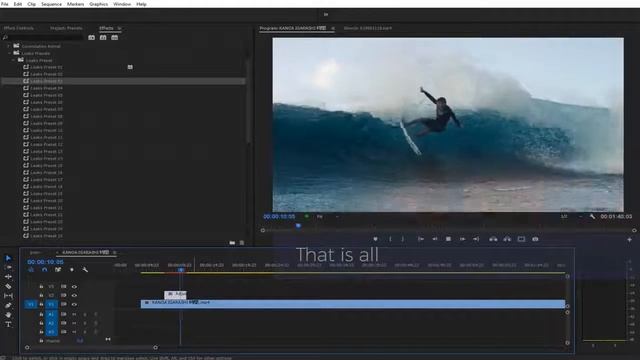Screen dimensions: 640x360
Task: Create new custom bin in Effects panel
Action: tap(232, 243)
